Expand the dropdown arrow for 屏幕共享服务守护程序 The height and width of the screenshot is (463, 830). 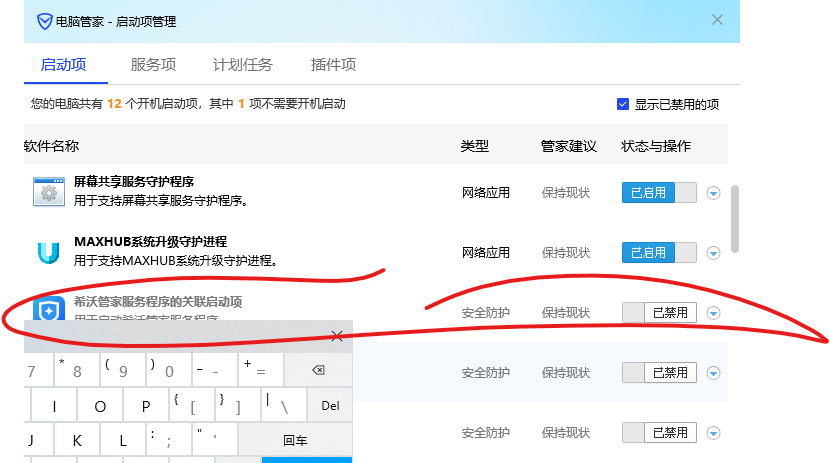pos(713,193)
